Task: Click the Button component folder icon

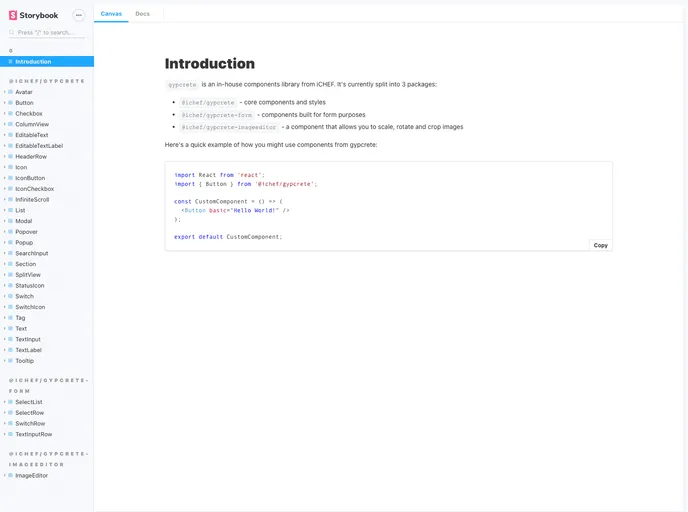Action: click(11, 103)
